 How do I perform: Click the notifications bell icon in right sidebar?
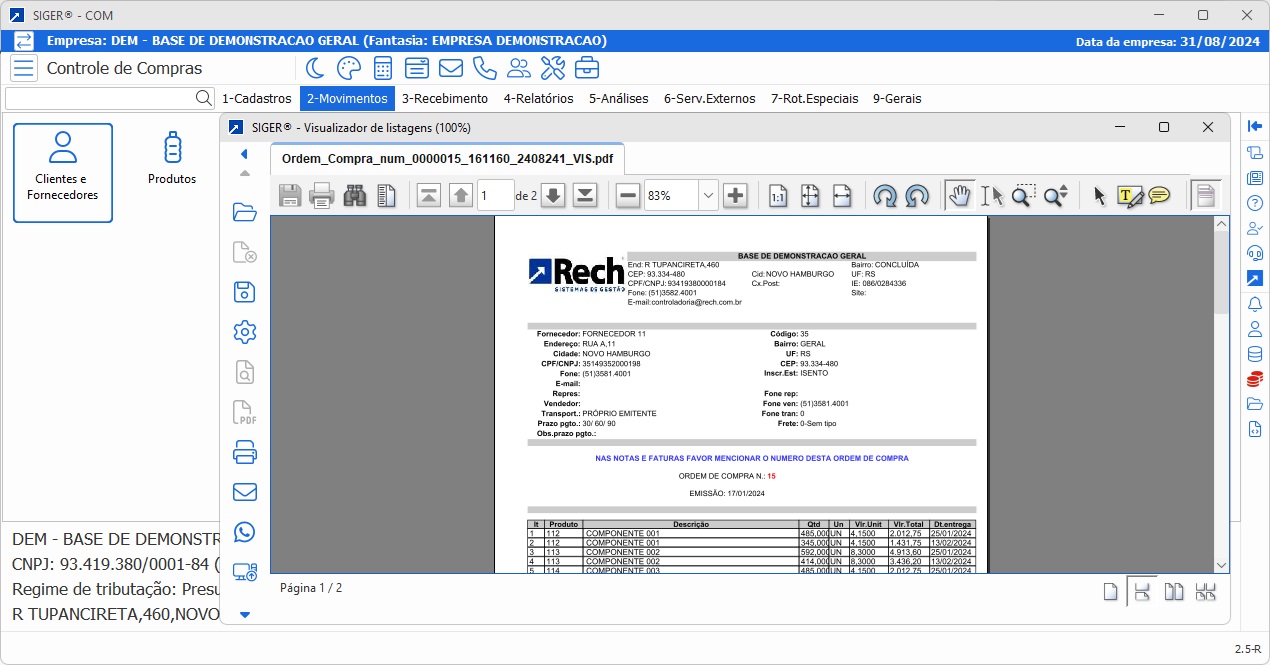1255,304
